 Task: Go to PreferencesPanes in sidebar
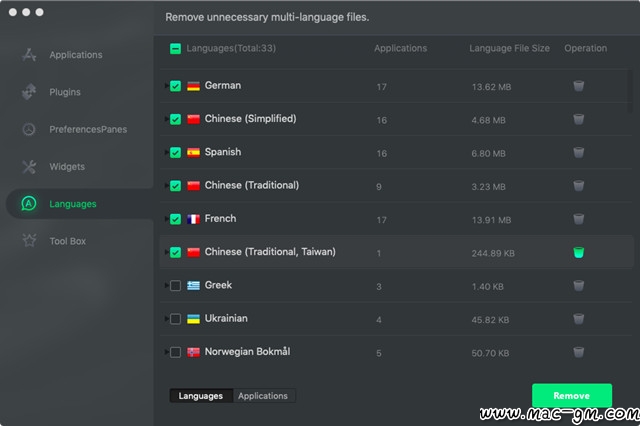87,129
